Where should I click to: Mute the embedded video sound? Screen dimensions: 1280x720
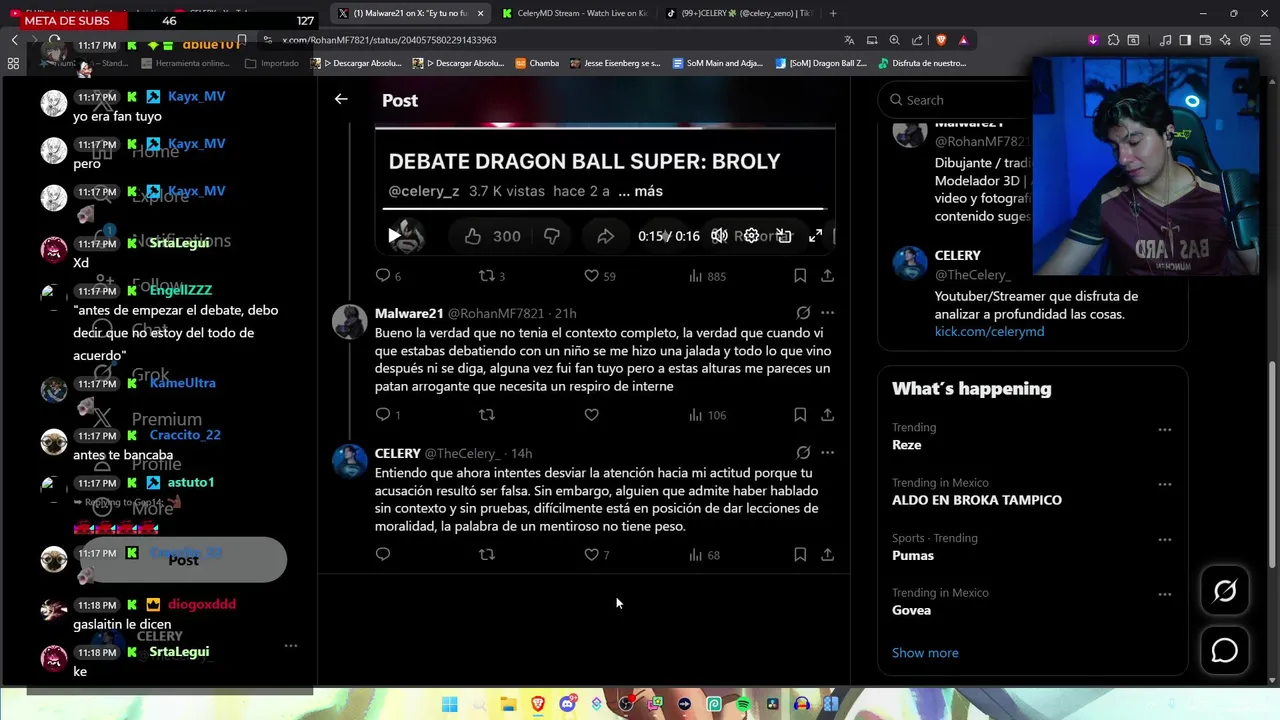point(719,236)
